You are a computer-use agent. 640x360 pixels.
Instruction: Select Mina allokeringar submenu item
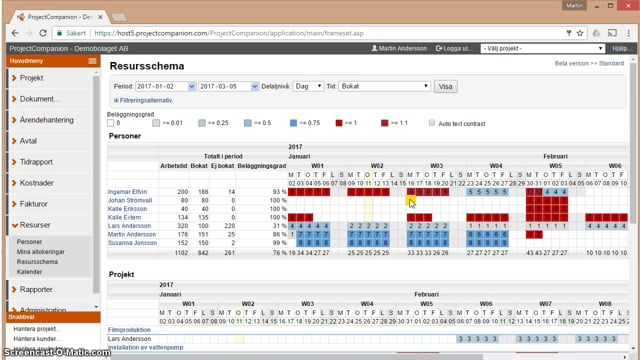40,252
